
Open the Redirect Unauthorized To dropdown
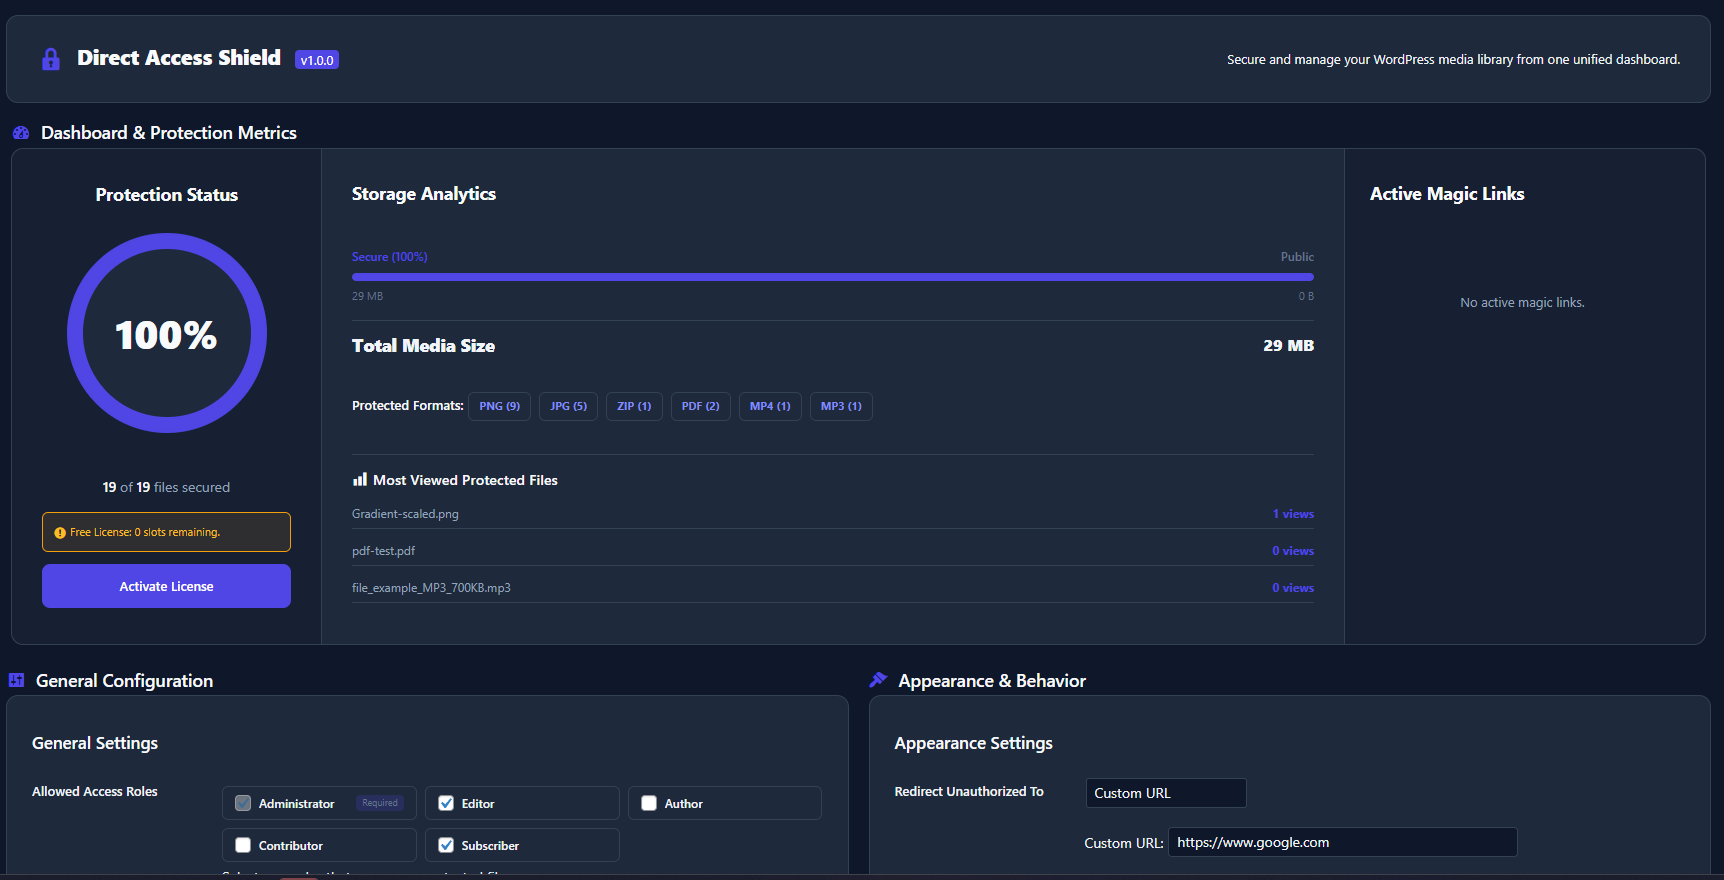pyautogui.click(x=1166, y=793)
